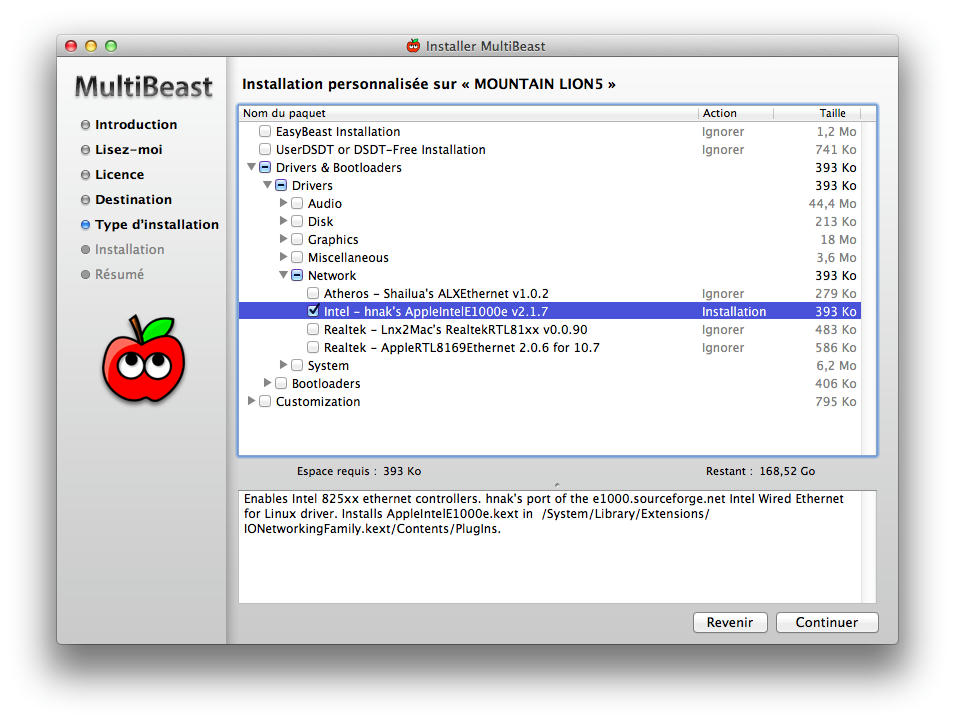The width and height of the screenshot is (955, 723).
Task: Toggle the Drivers group checkbox
Action: (281, 185)
